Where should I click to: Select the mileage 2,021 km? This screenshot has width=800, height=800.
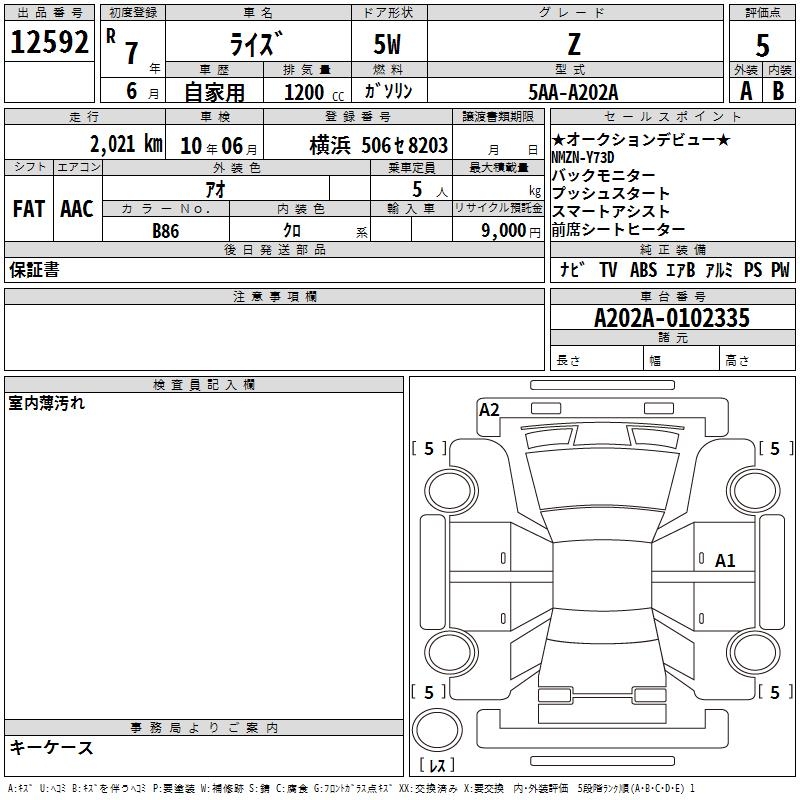[126, 144]
